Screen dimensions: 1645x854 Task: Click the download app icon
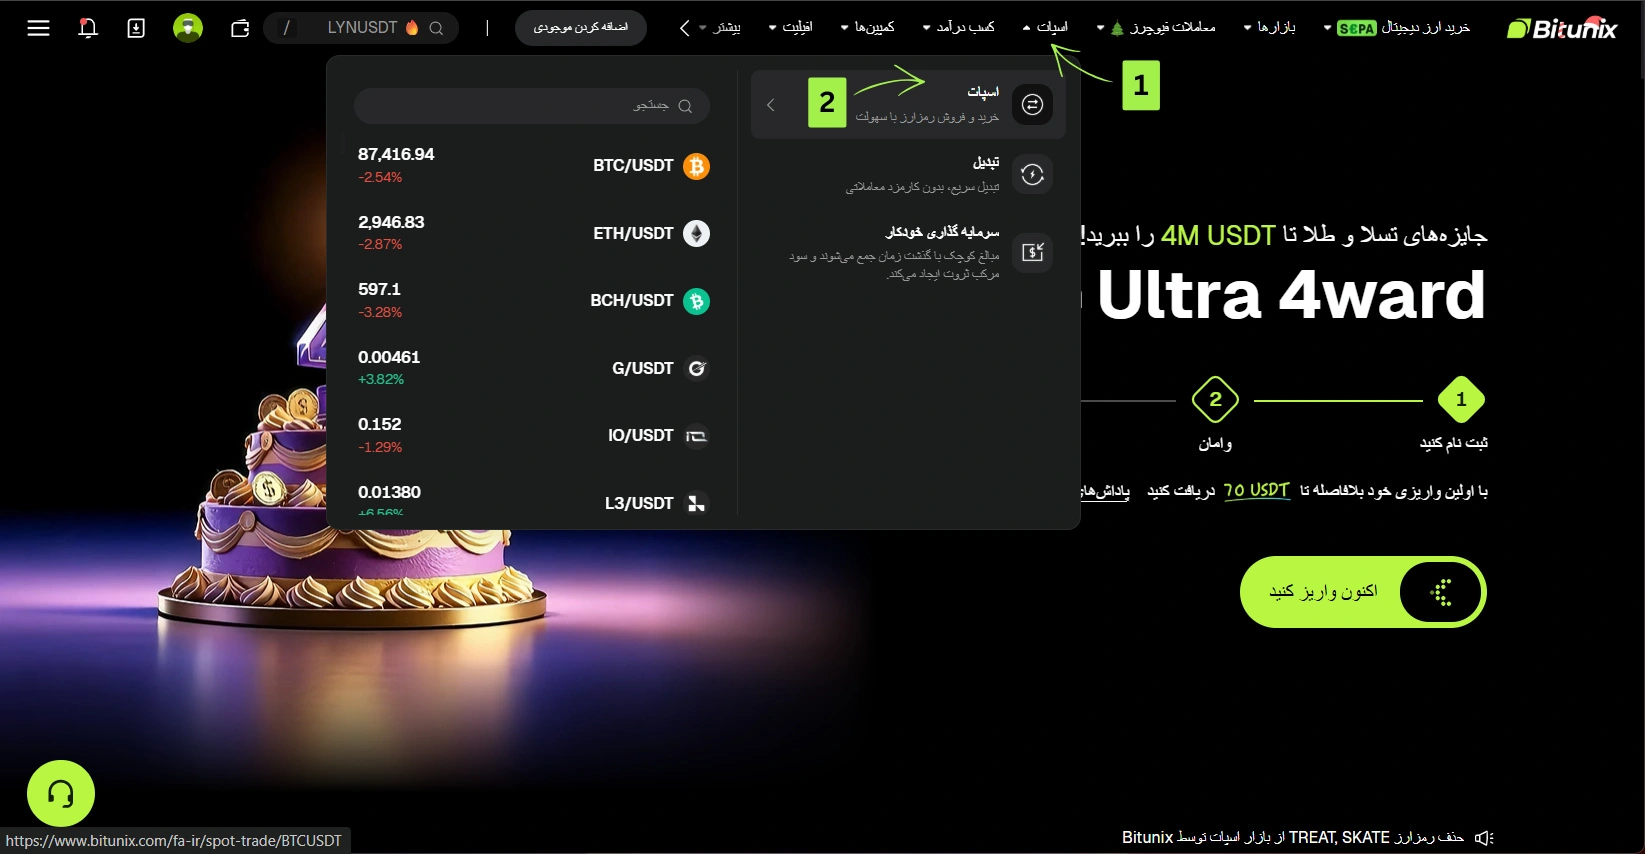point(136,28)
